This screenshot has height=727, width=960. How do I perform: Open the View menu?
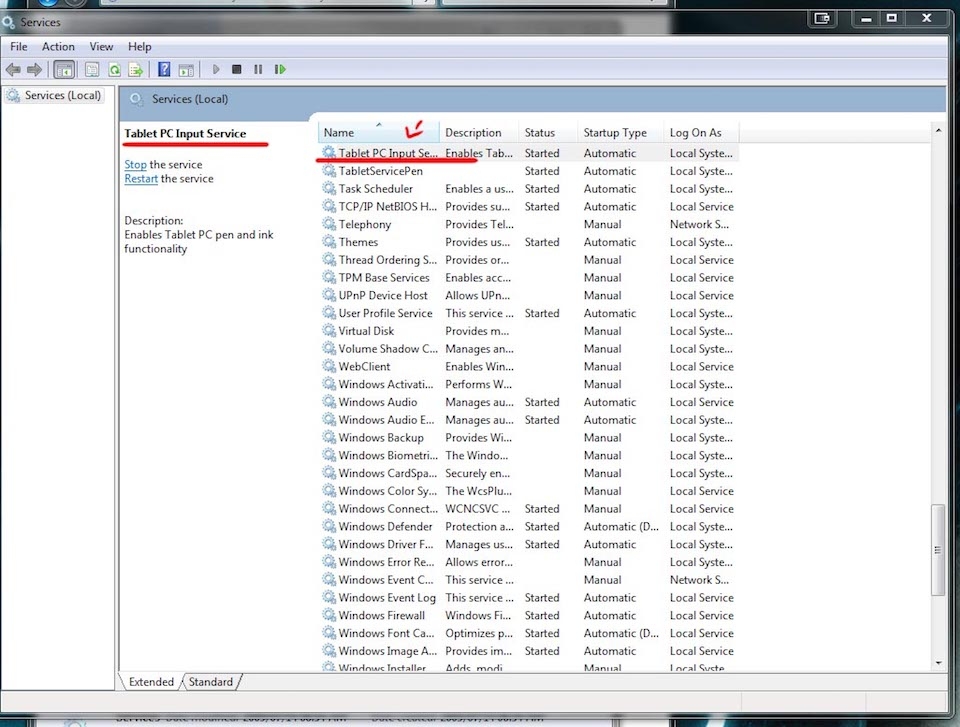[101, 46]
